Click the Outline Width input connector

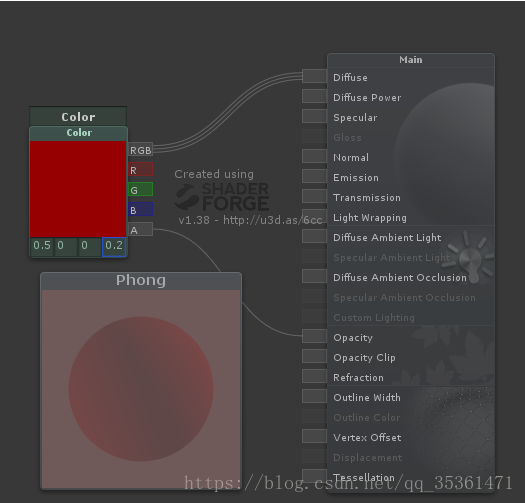coord(314,396)
